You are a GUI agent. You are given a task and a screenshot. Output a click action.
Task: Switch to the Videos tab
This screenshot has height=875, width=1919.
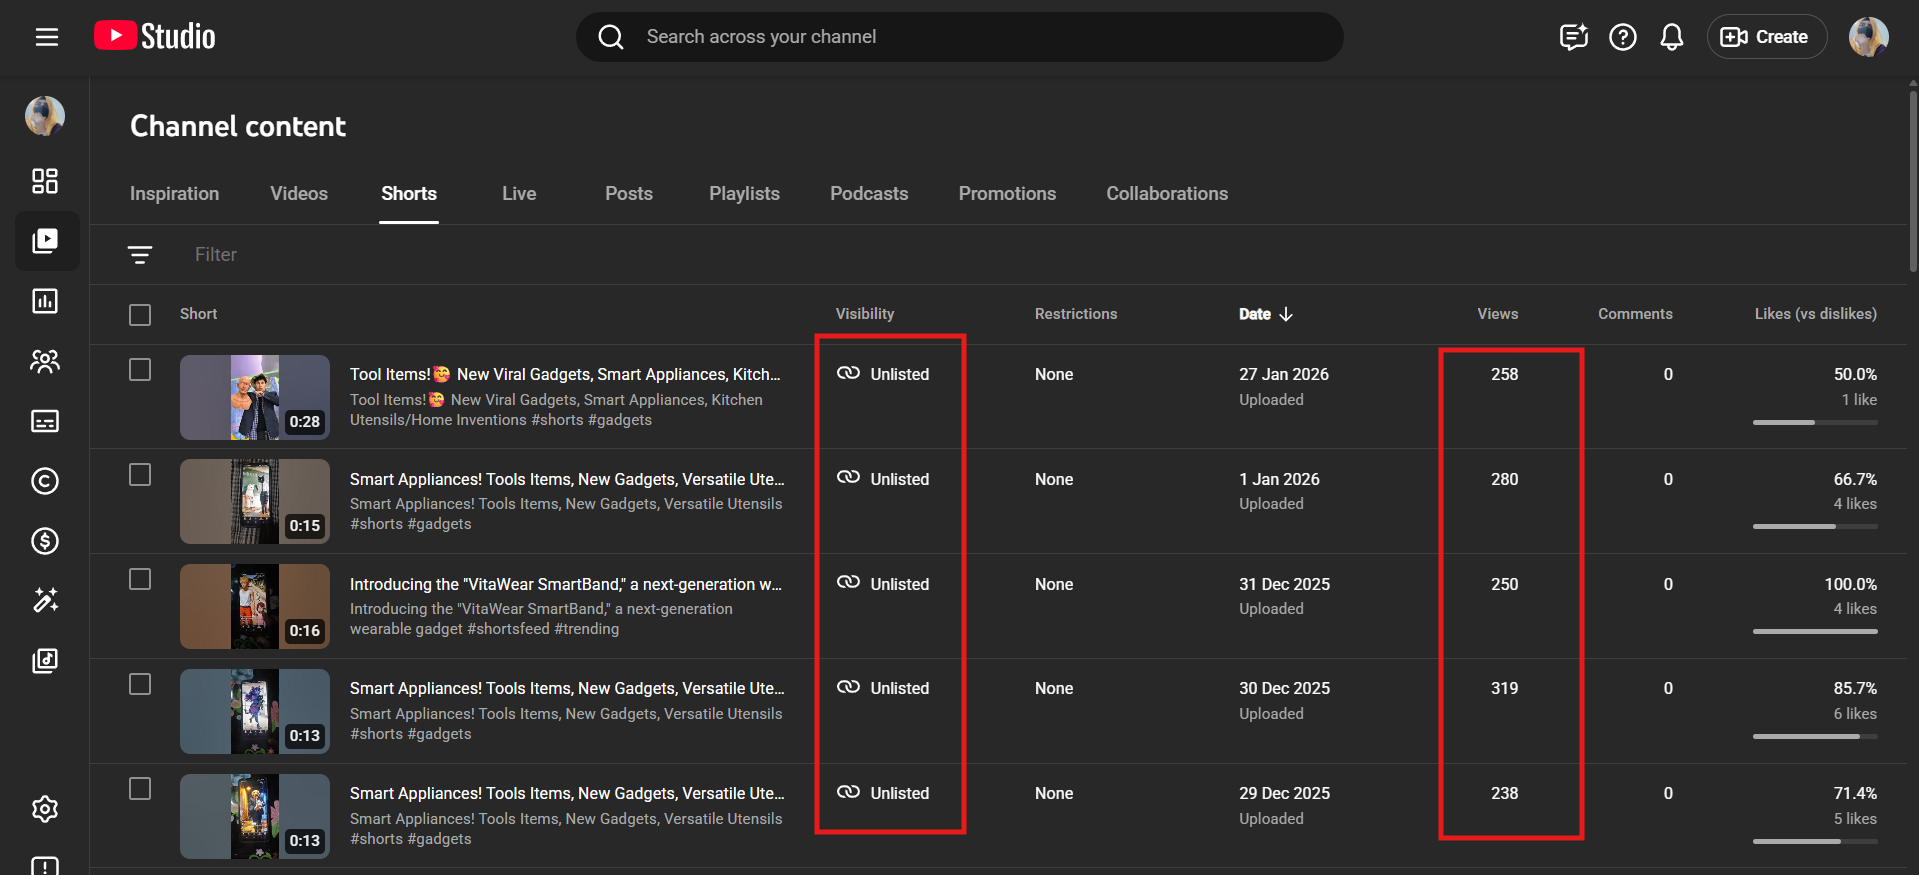click(298, 194)
